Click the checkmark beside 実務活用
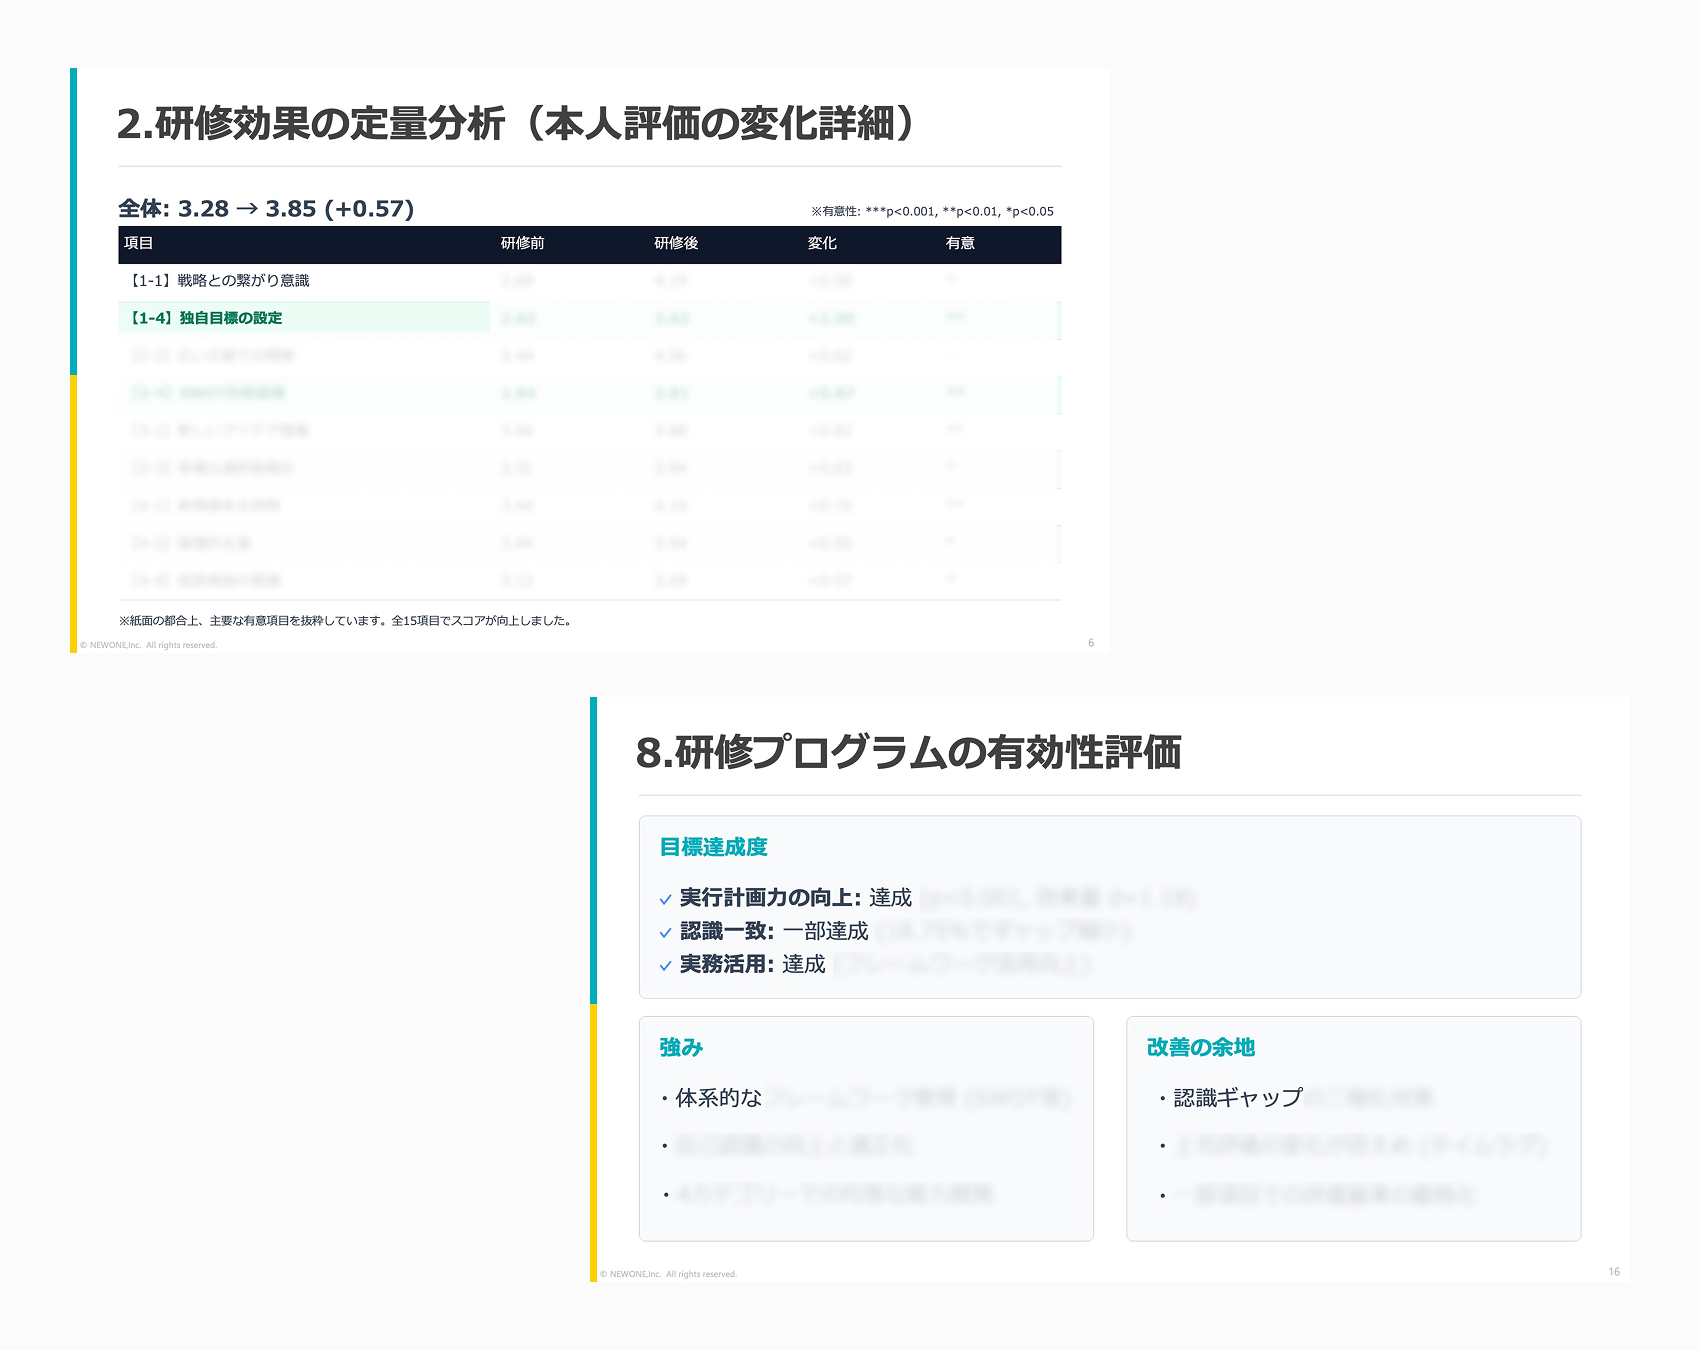The width and height of the screenshot is (1700, 1350). 665,966
